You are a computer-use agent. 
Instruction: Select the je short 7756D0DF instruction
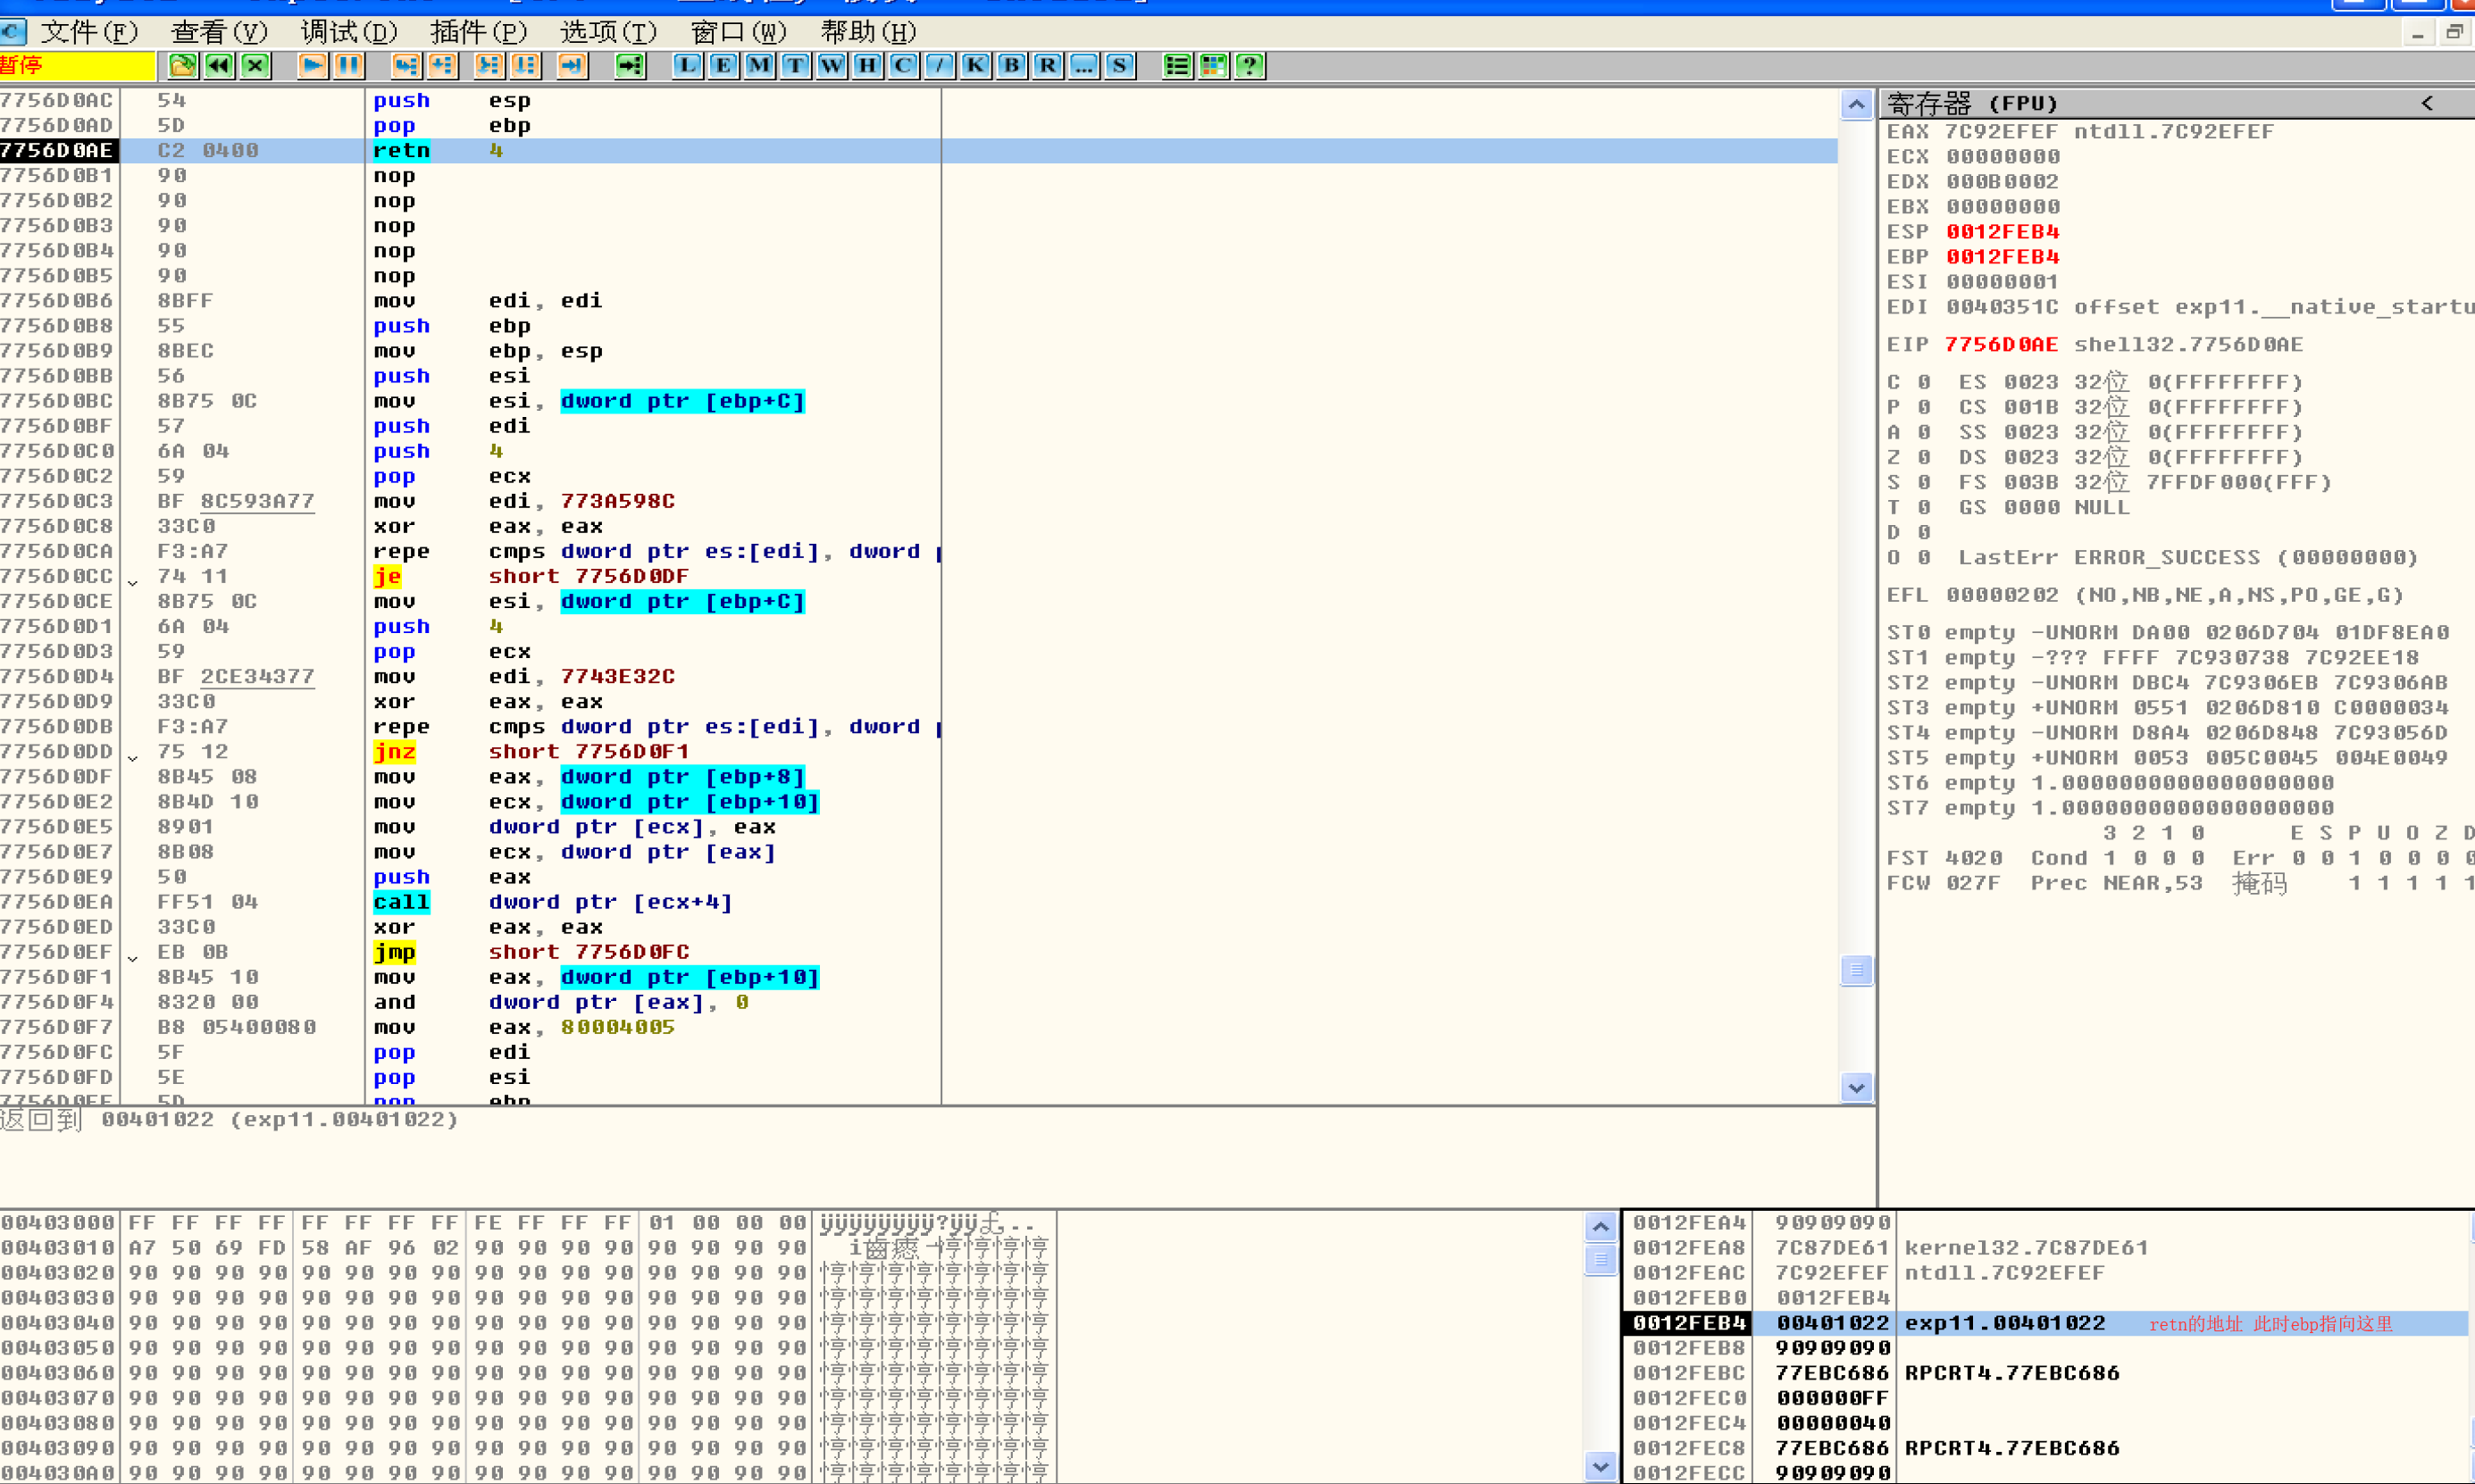pos(918,577)
